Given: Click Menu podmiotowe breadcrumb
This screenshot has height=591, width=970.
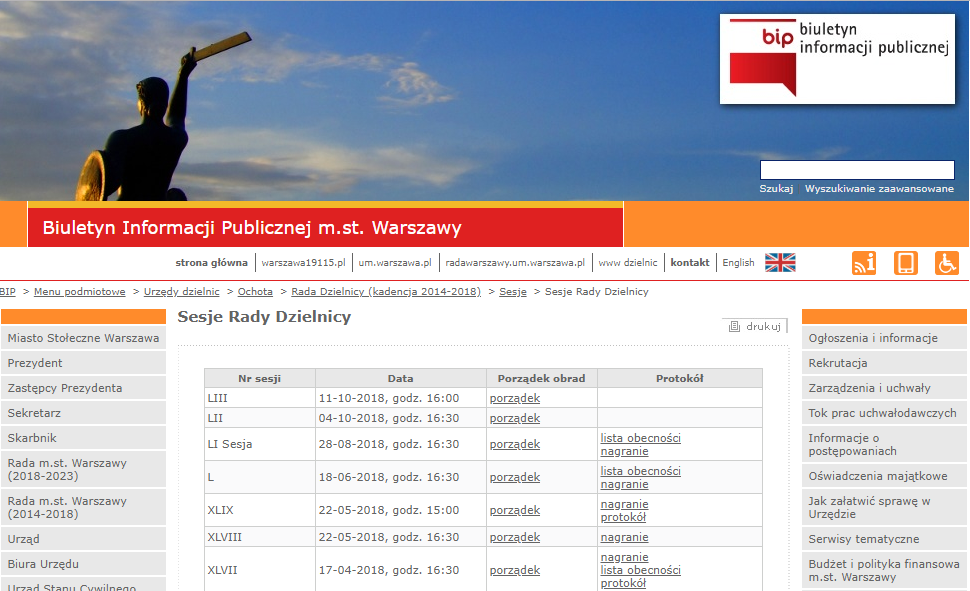Looking at the screenshot, I should pyautogui.click(x=79, y=291).
